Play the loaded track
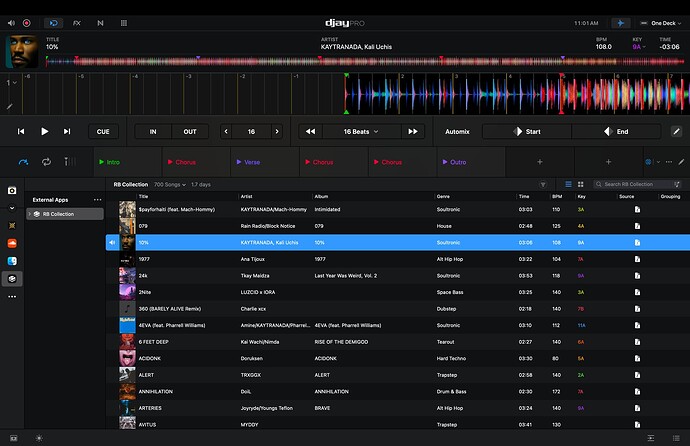The height and width of the screenshot is (446, 690). 44,132
